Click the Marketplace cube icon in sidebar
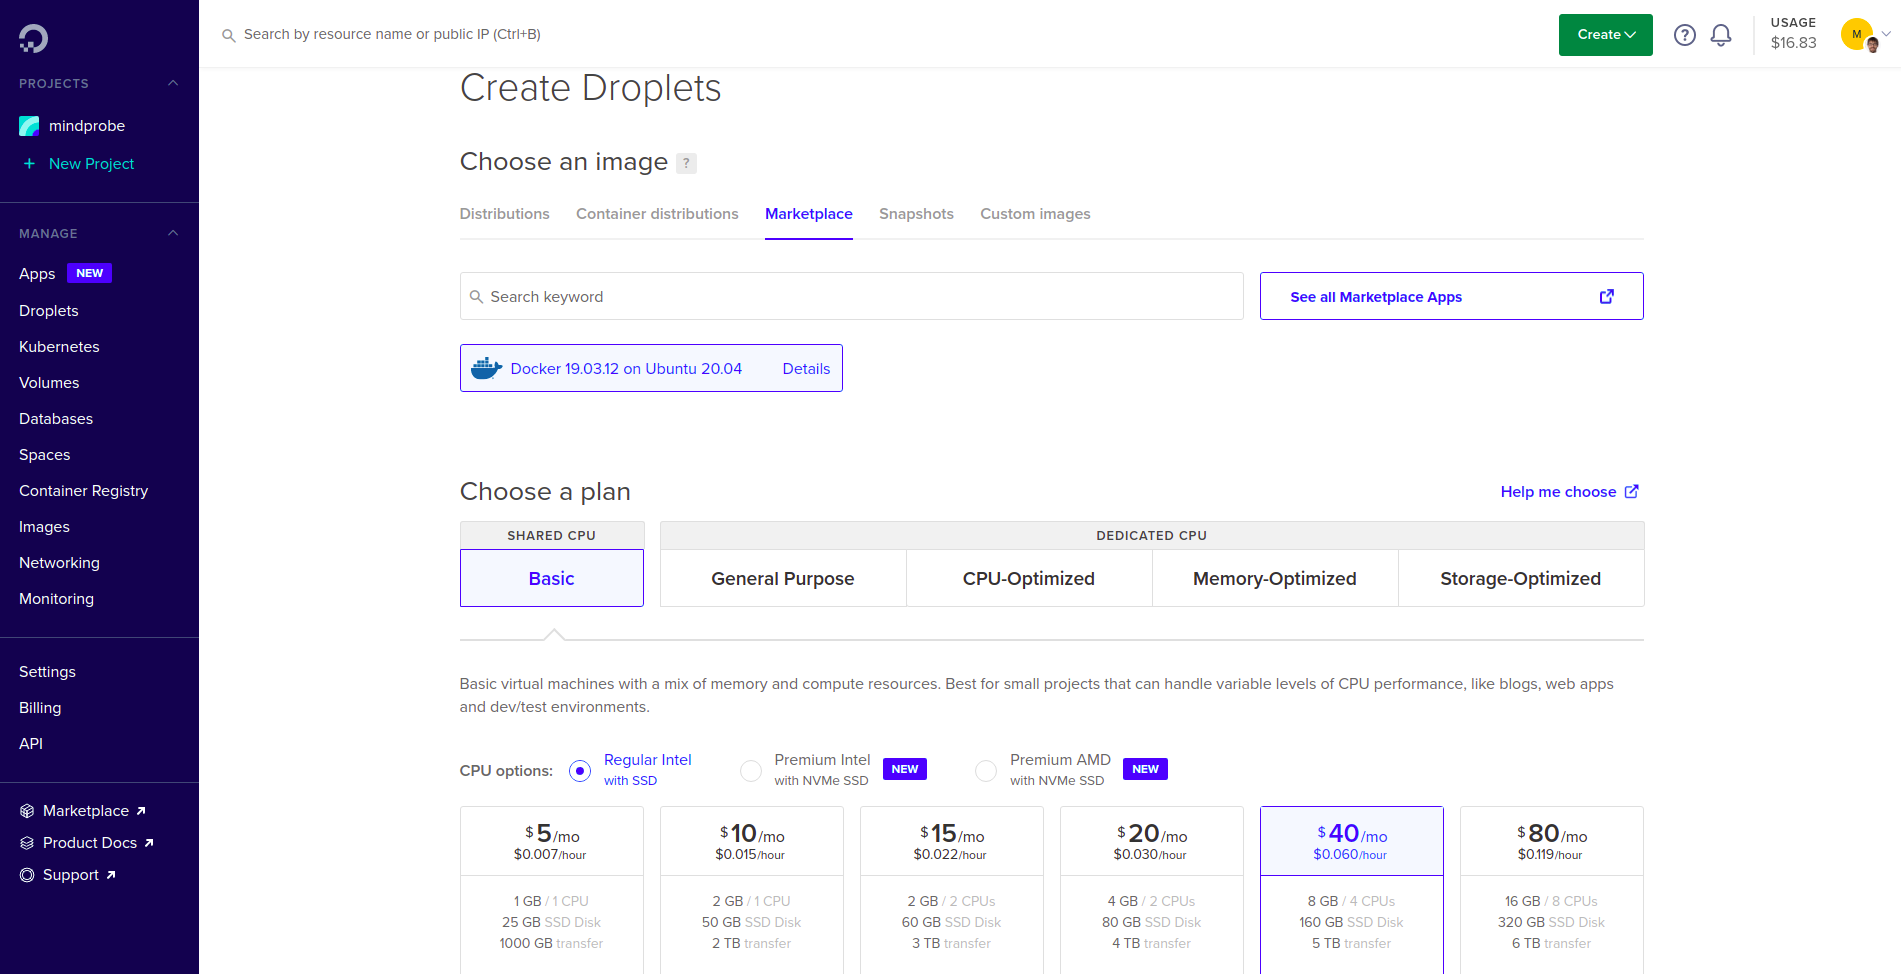1901x974 pixels. 27,811
